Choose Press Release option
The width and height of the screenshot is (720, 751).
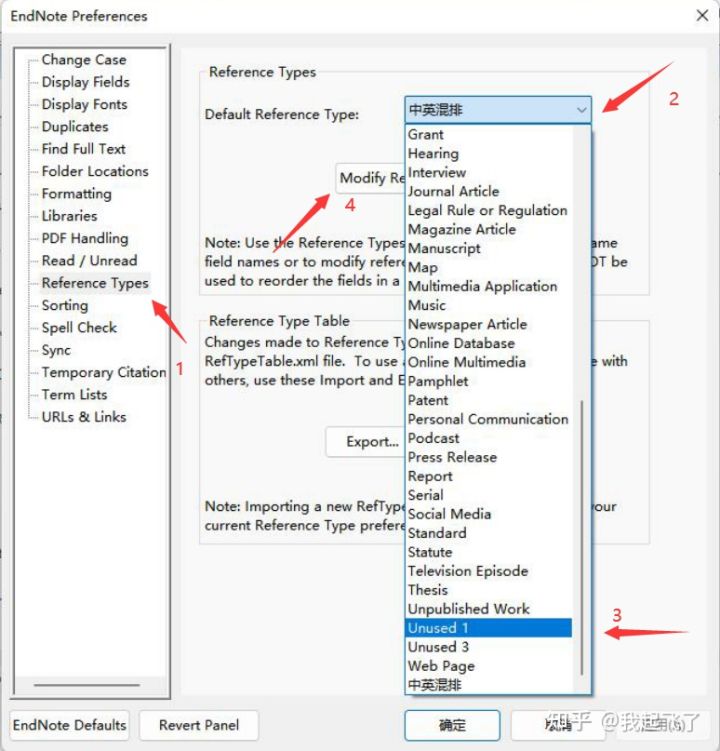click(489, 457)
